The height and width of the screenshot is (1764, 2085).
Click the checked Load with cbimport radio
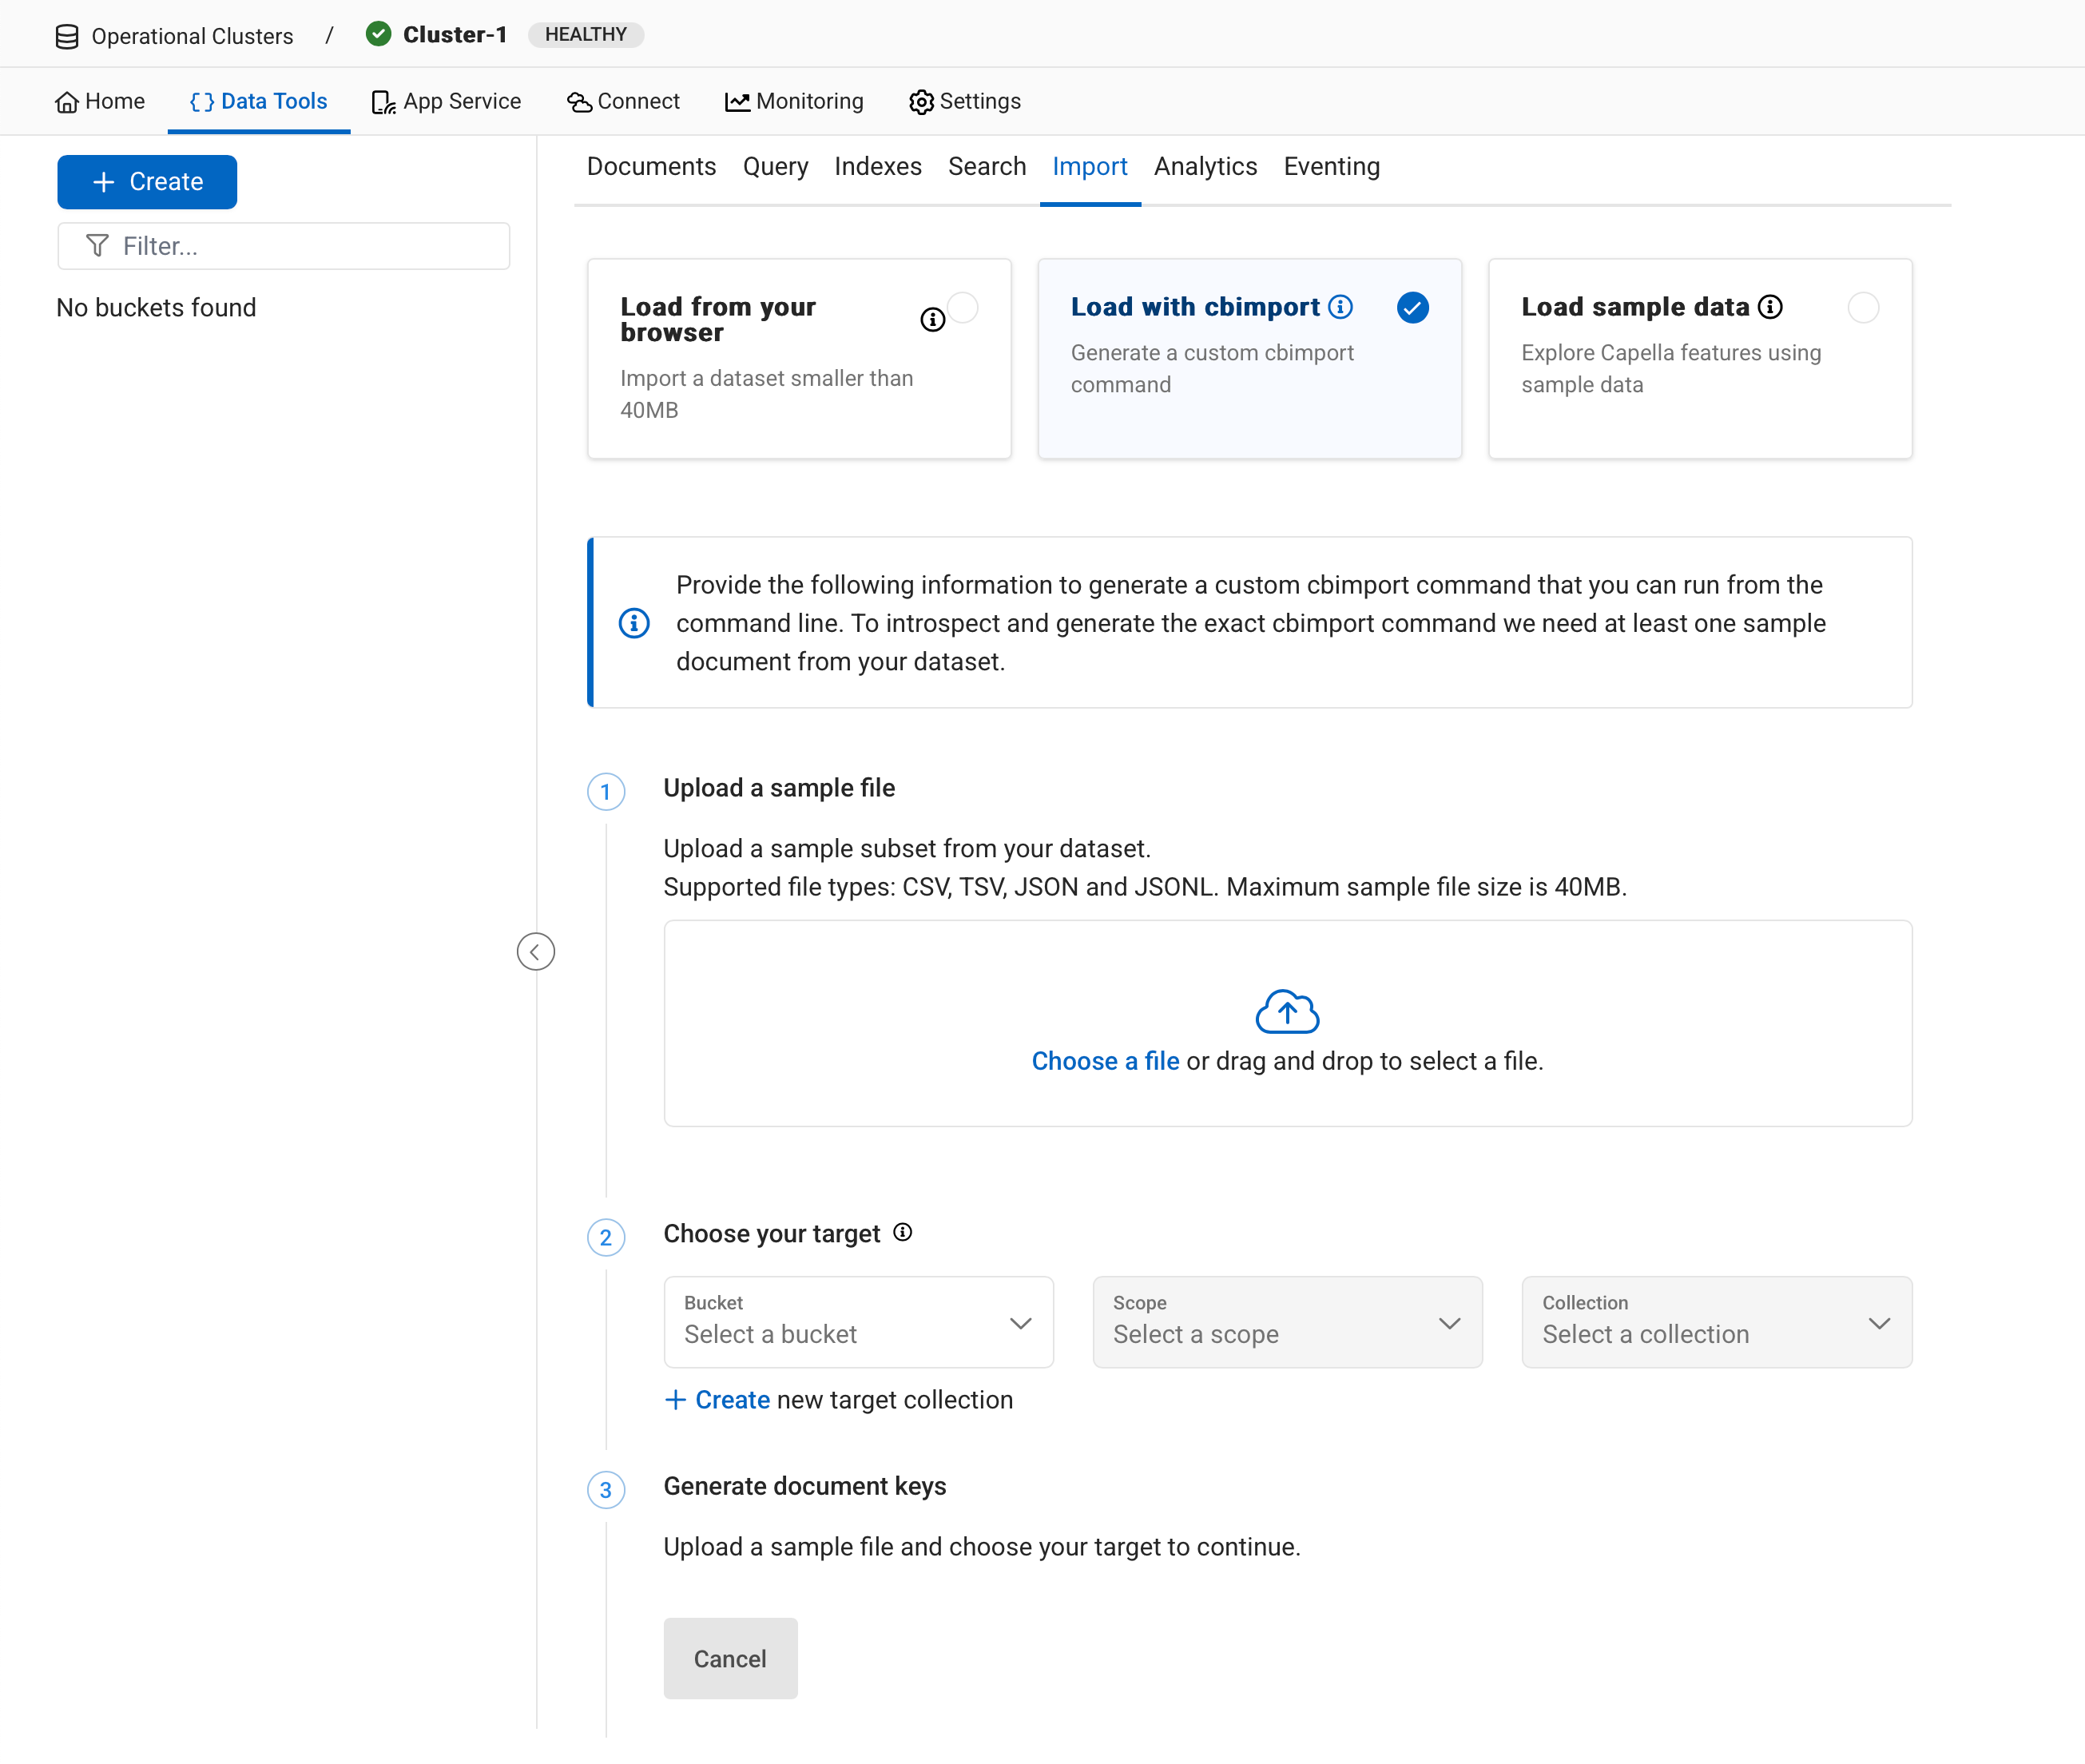point(1412,307)
